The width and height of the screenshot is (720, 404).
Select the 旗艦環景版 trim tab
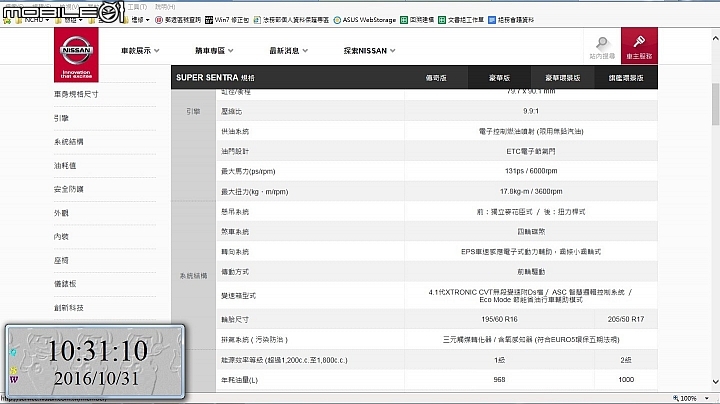point(626,78)
